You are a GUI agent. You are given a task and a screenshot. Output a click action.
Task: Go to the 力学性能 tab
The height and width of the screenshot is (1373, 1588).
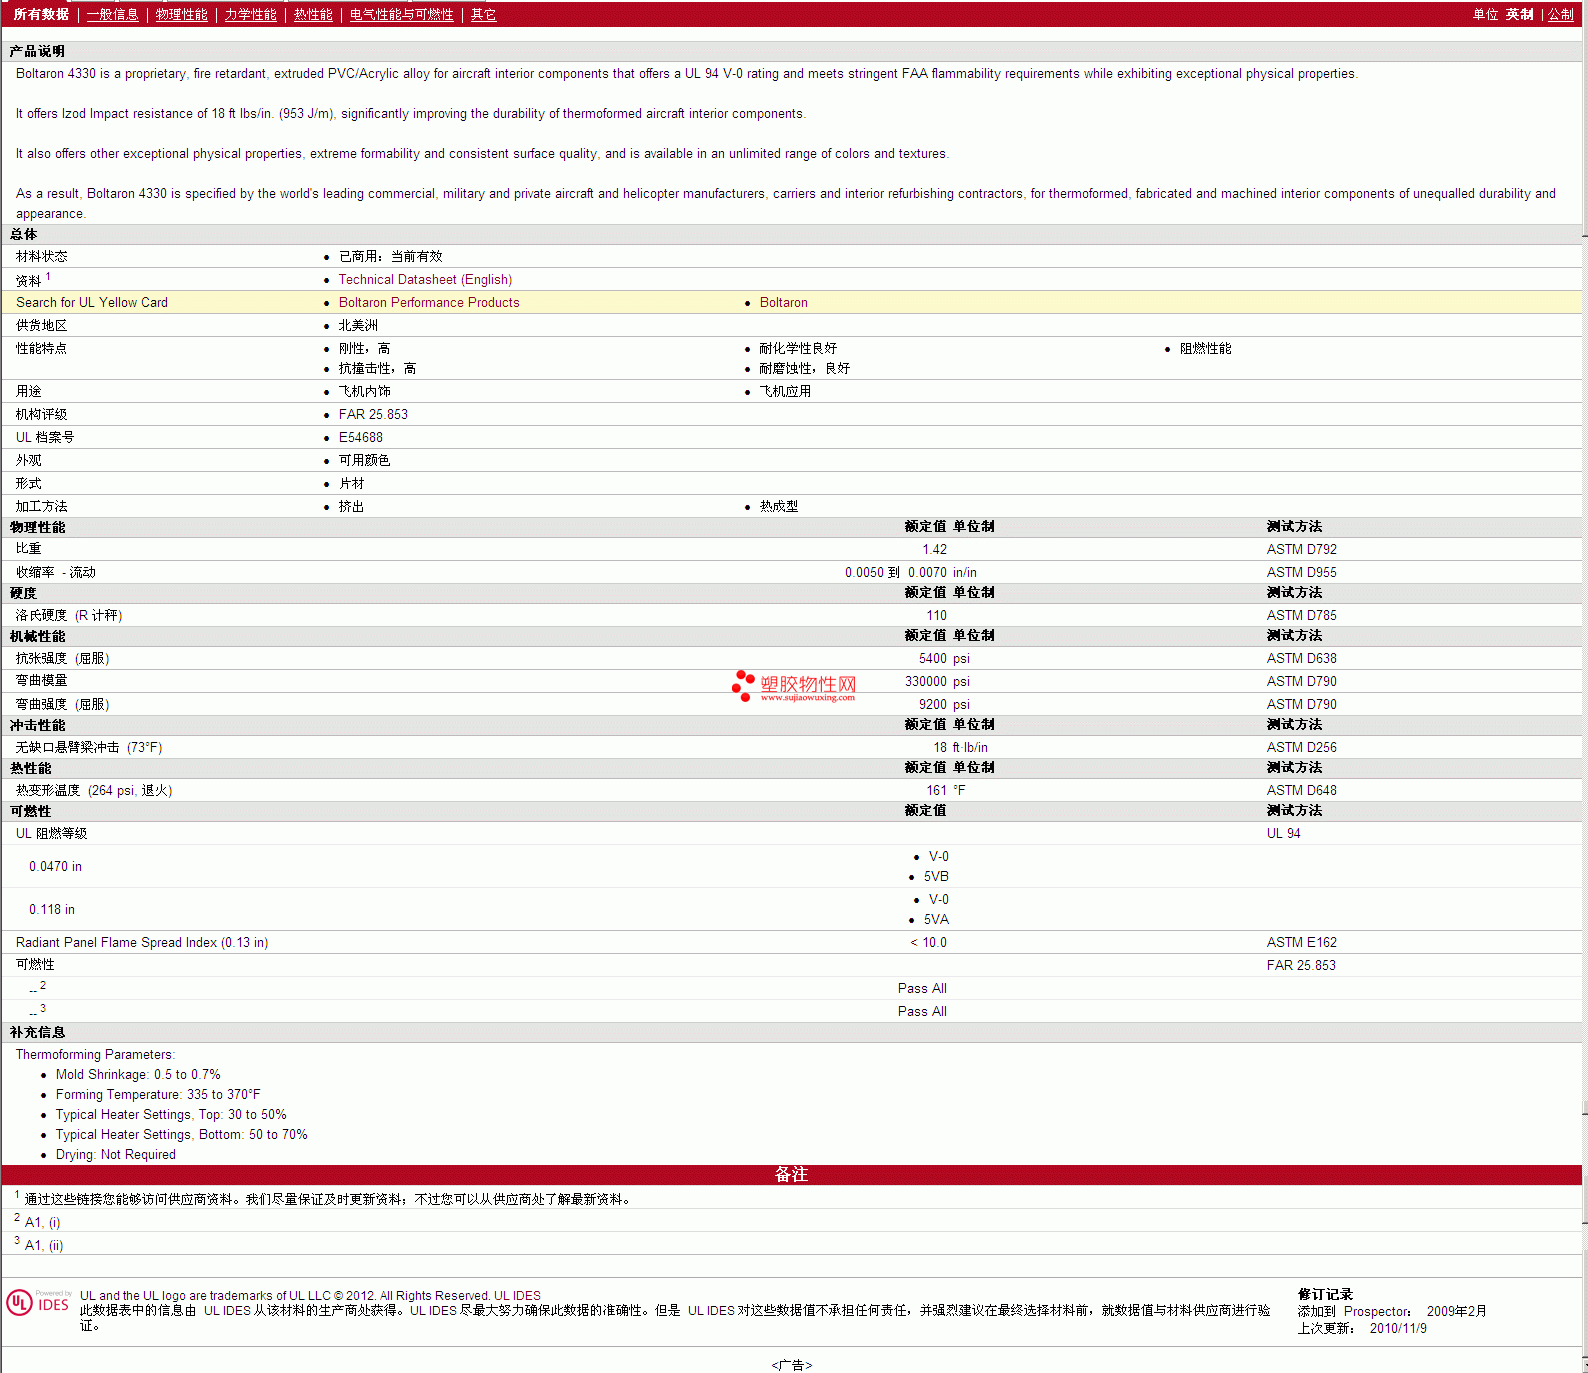click(250, 14)
